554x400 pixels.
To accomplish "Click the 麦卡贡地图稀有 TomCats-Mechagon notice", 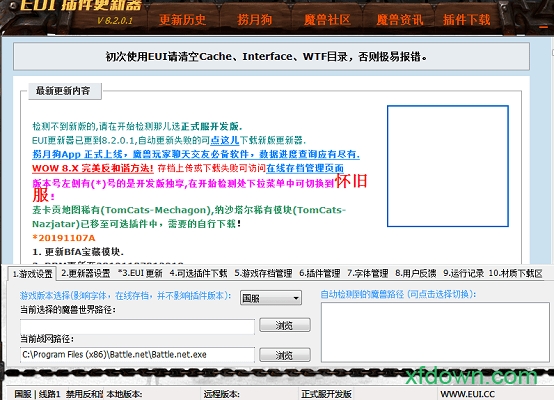I will [189, 217].
